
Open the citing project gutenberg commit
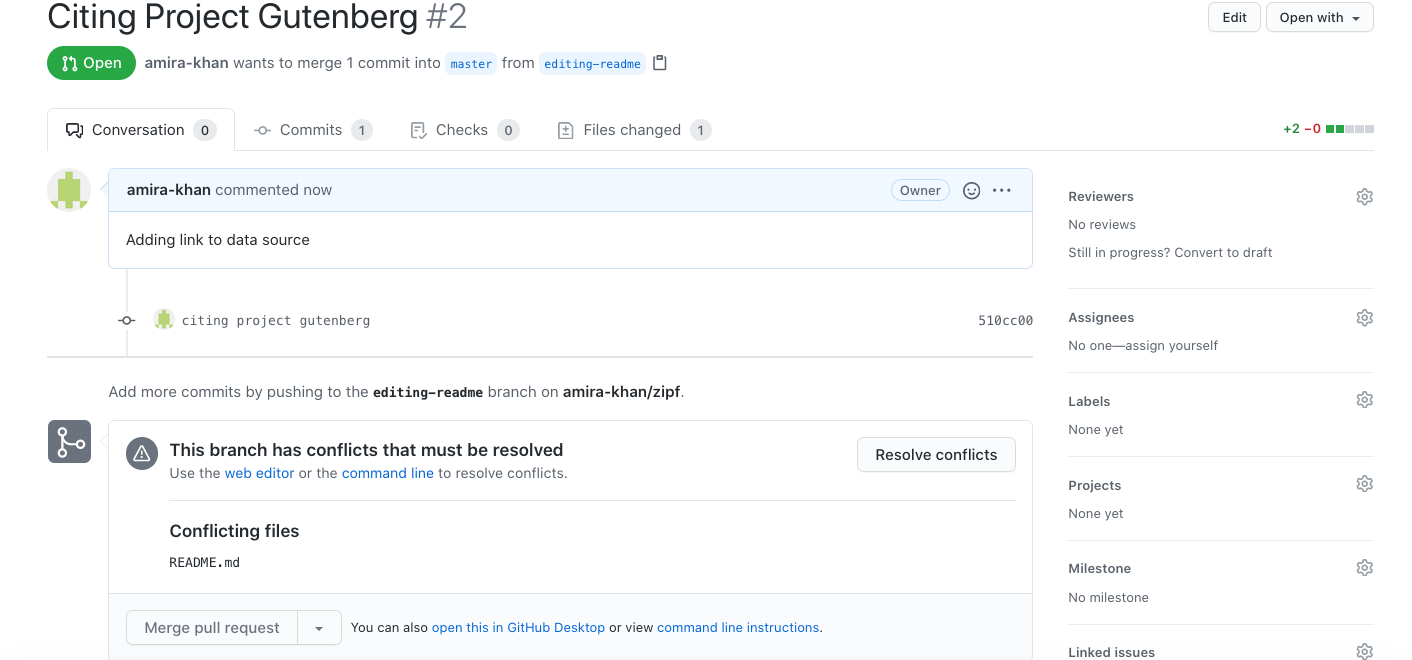pos(276,321)
